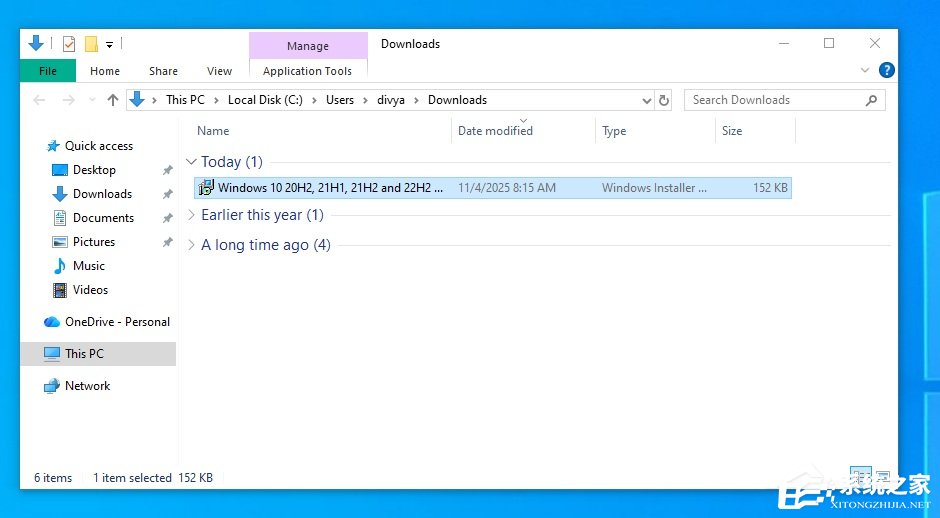940x518 pixels.
Task: Select the Windows 10 20H2 installer file
Action: pyautogui.click(x=493, y=188)
